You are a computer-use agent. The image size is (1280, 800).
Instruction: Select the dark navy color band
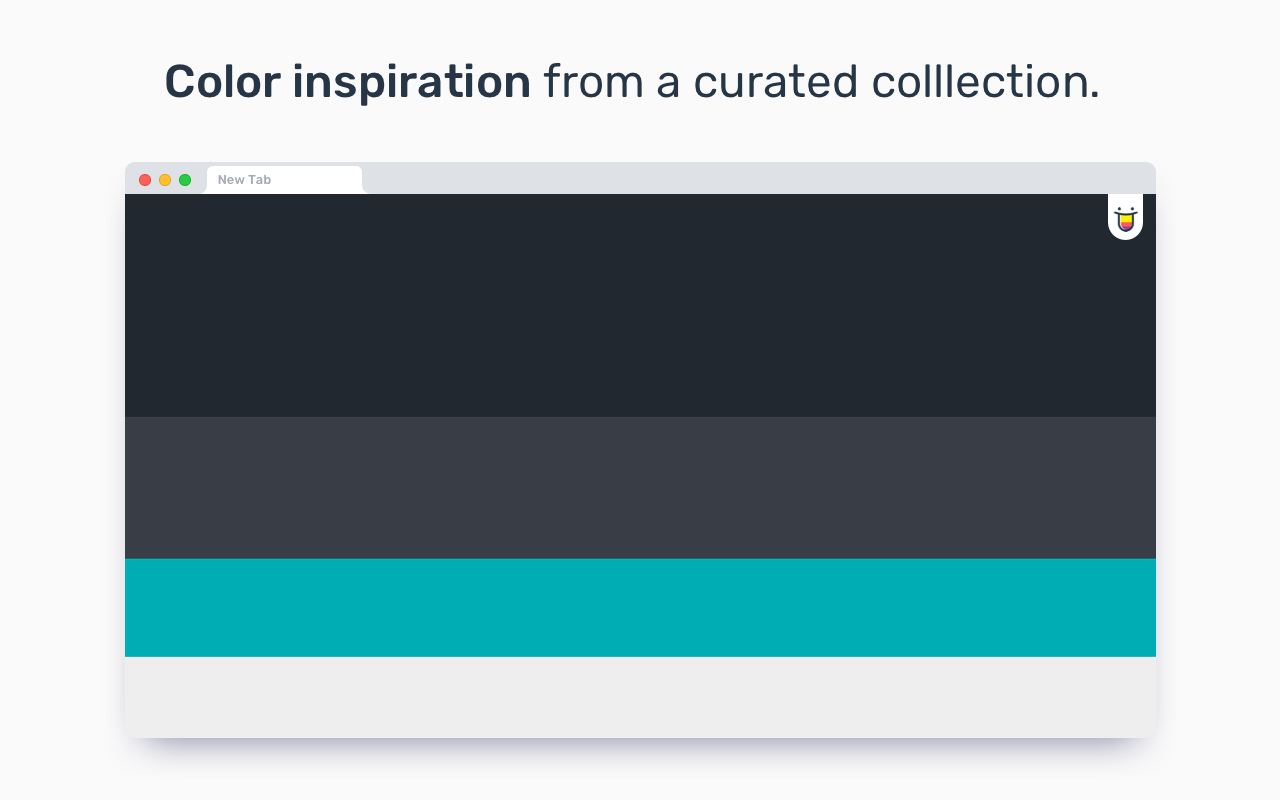[640, 305]
